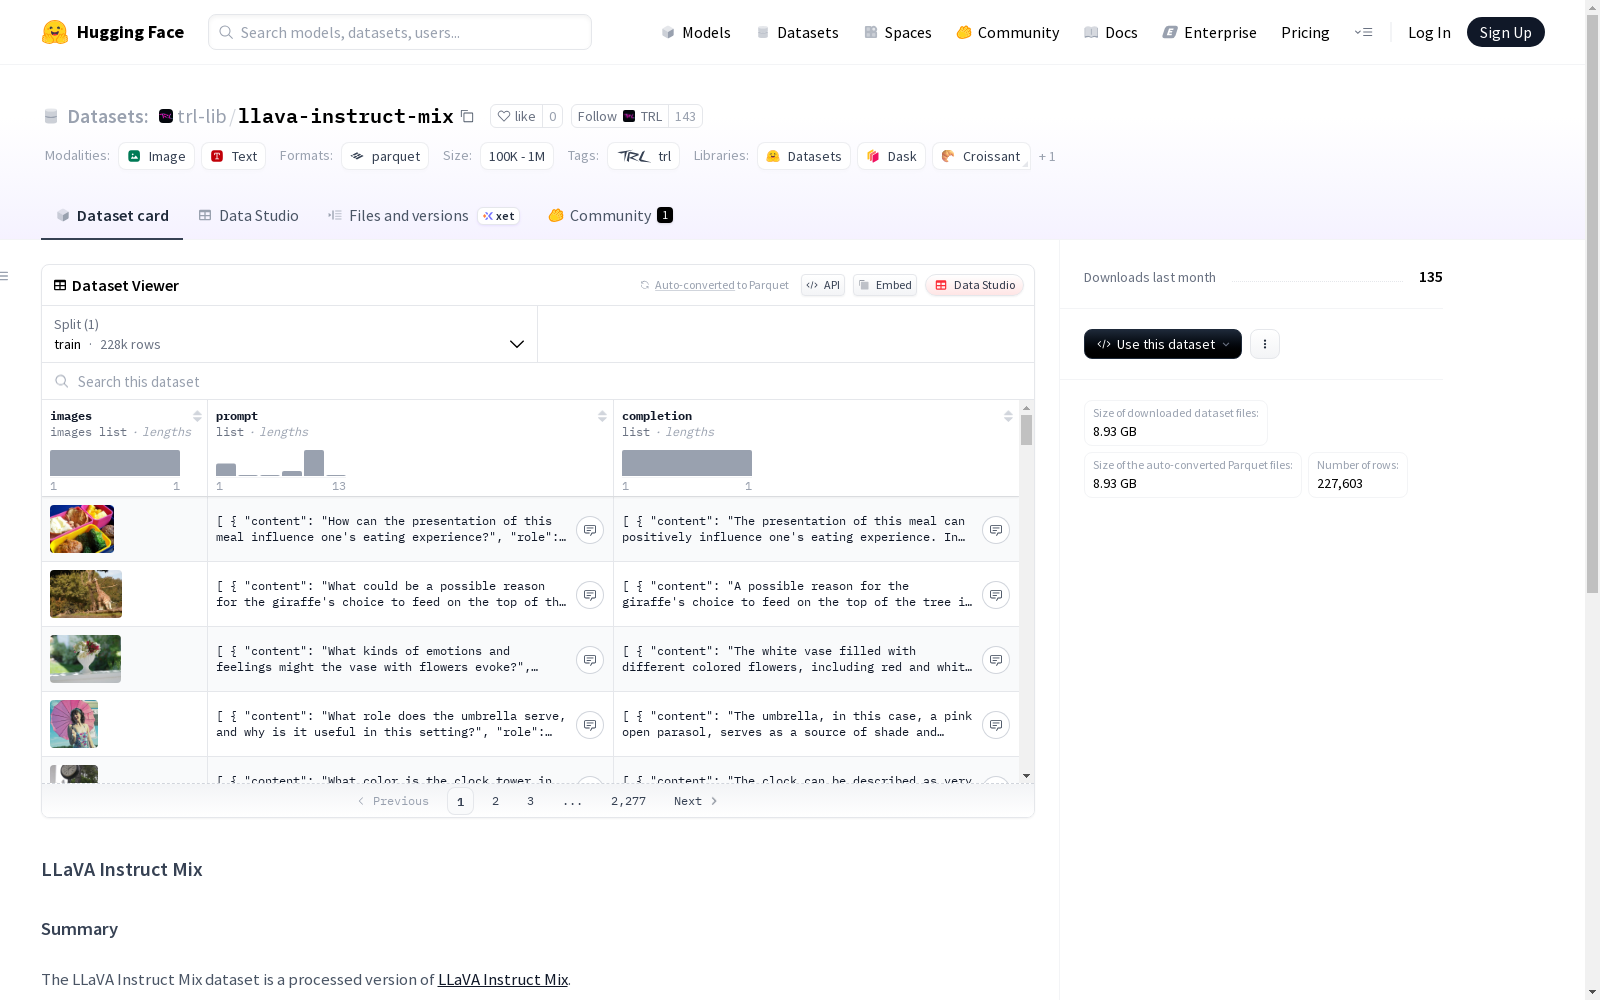Open Docs in the top navigation
Image resolution: width=1600 pixels, height=1000 pixels.
click(x=1111, y=32)
